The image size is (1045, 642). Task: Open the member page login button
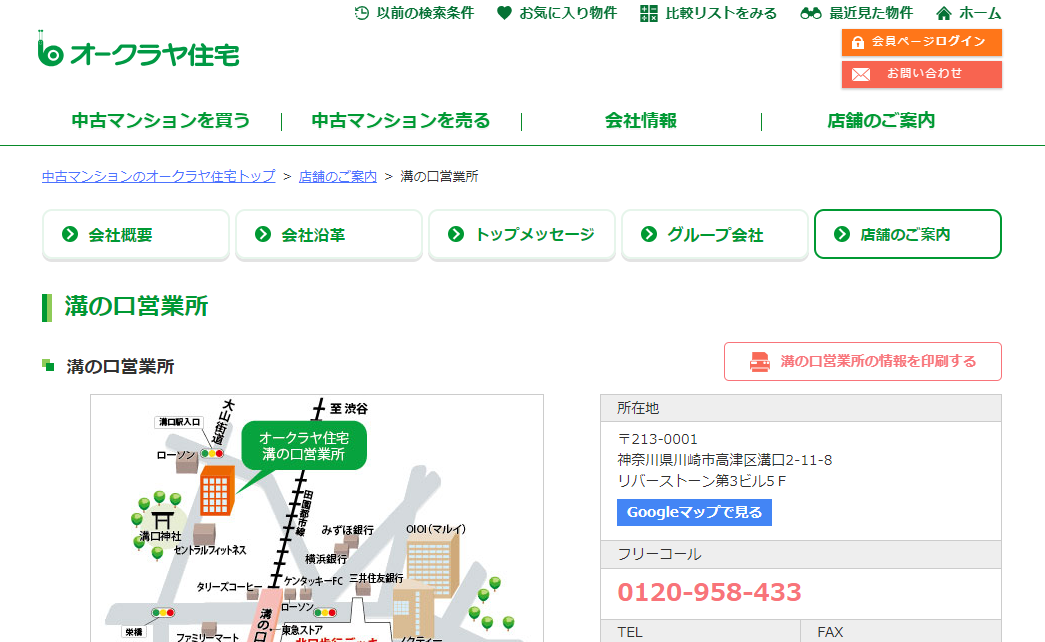pos(921,42)
